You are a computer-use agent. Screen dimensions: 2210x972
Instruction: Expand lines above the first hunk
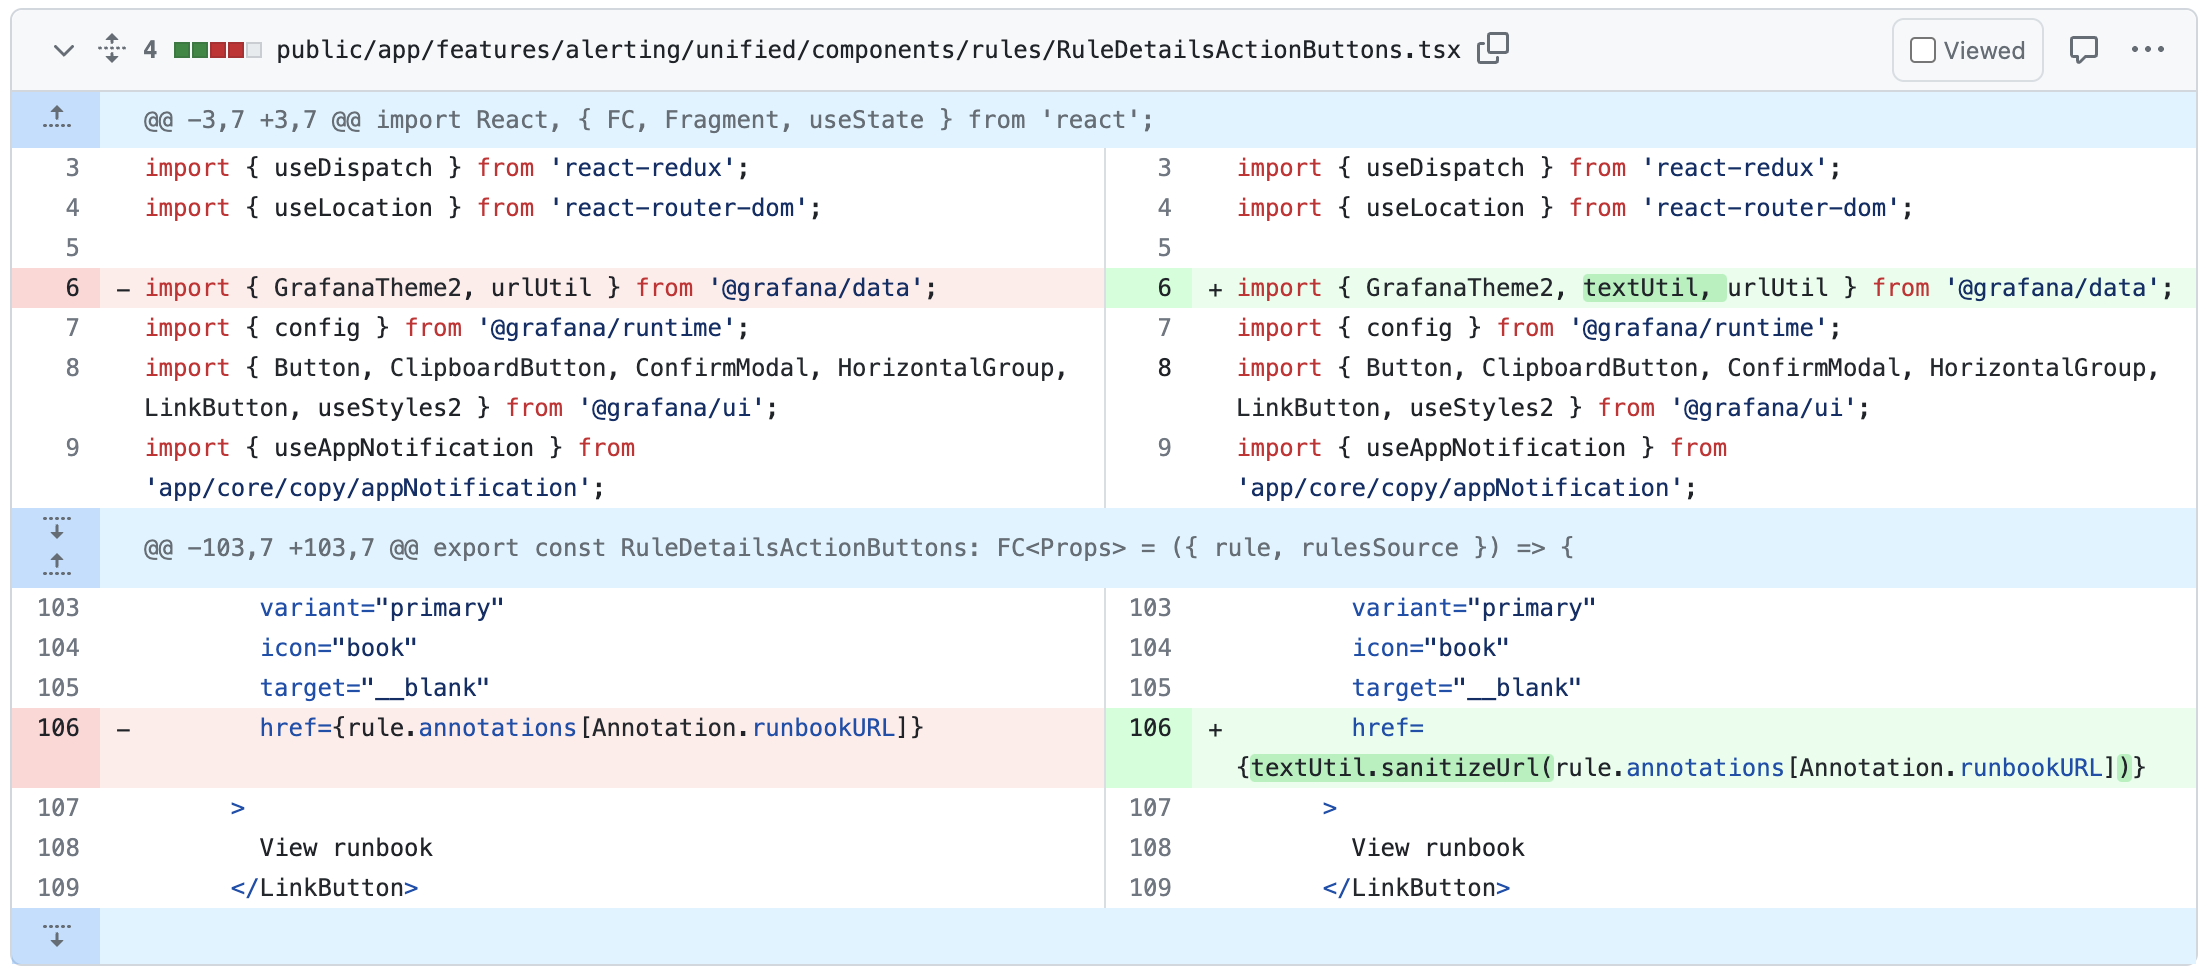tap(57, 119)
